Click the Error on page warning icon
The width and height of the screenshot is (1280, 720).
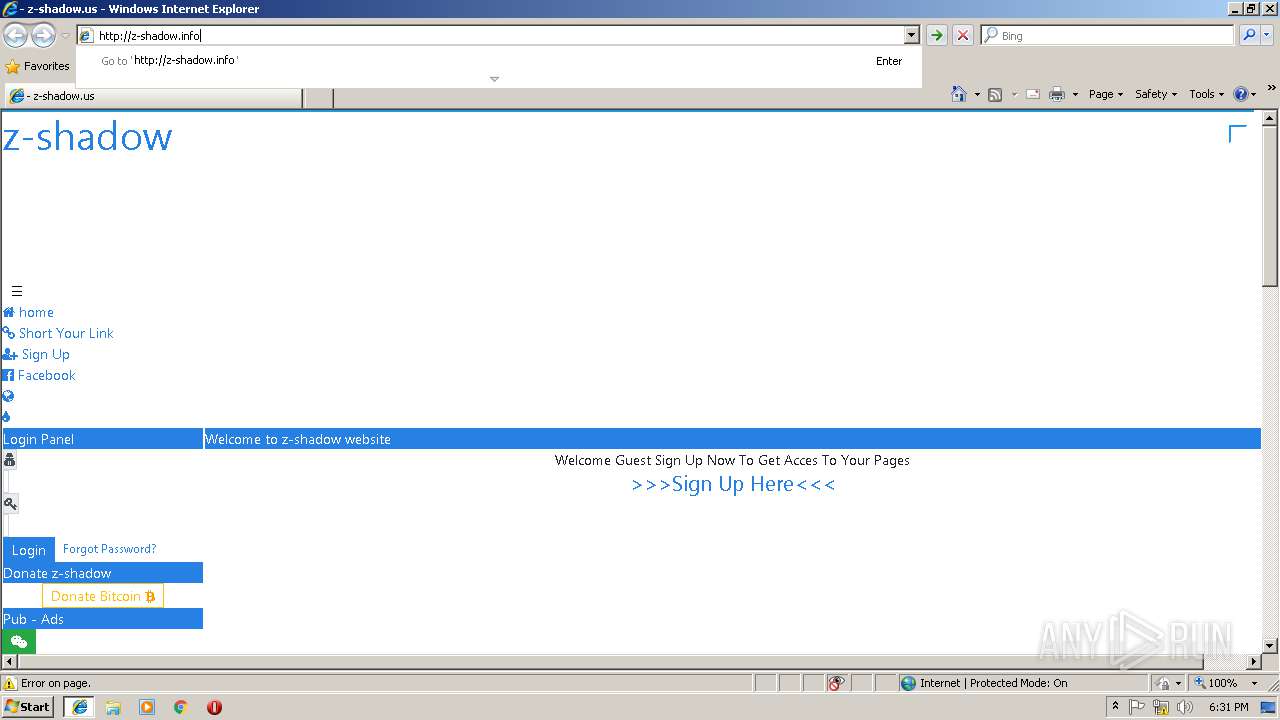coord(10,683)
